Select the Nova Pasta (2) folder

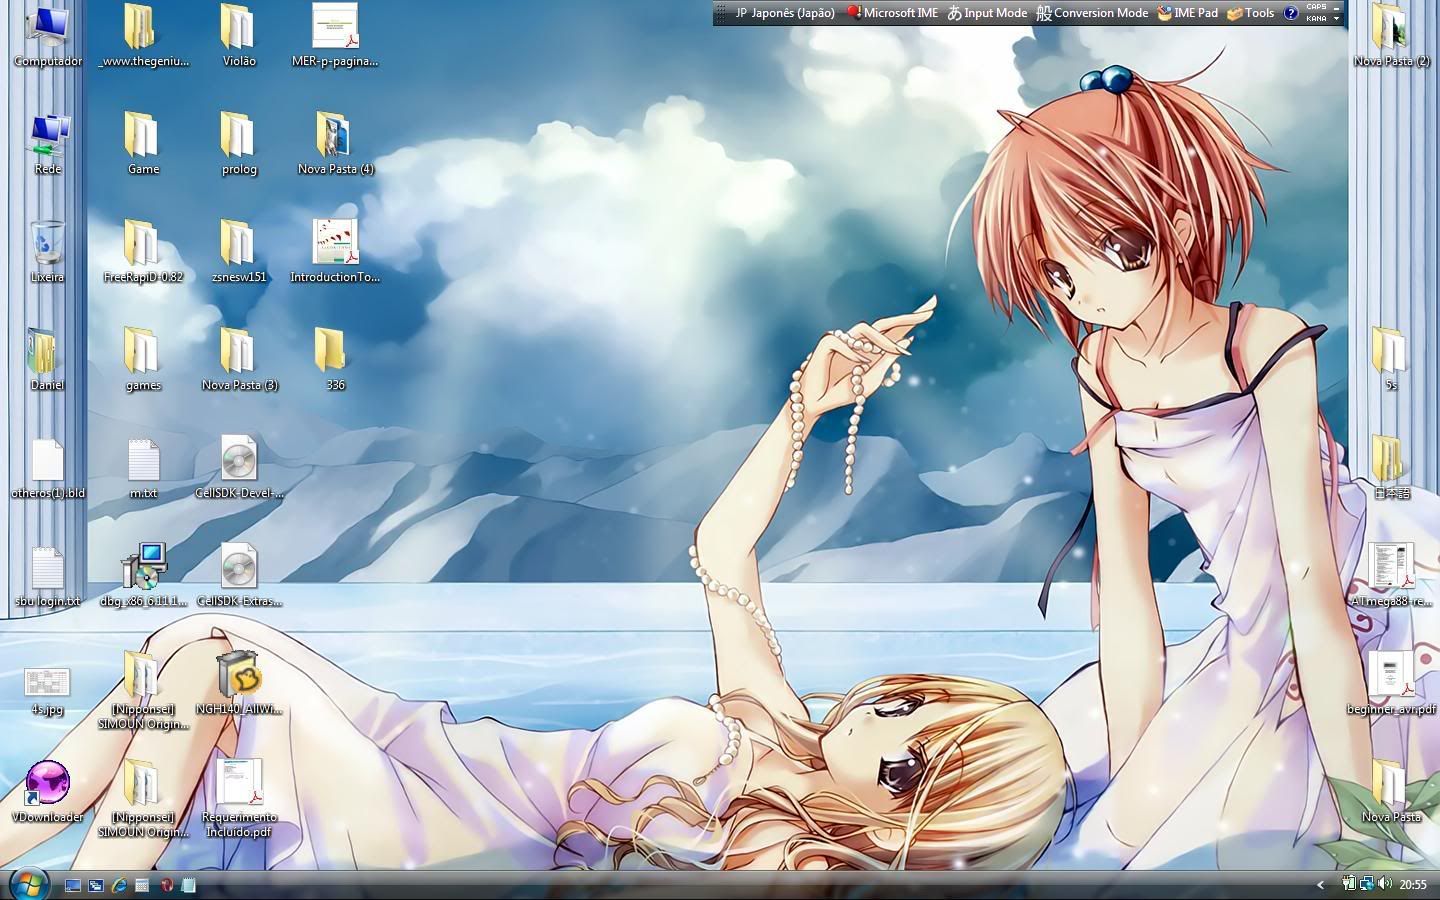[1391, 35]
